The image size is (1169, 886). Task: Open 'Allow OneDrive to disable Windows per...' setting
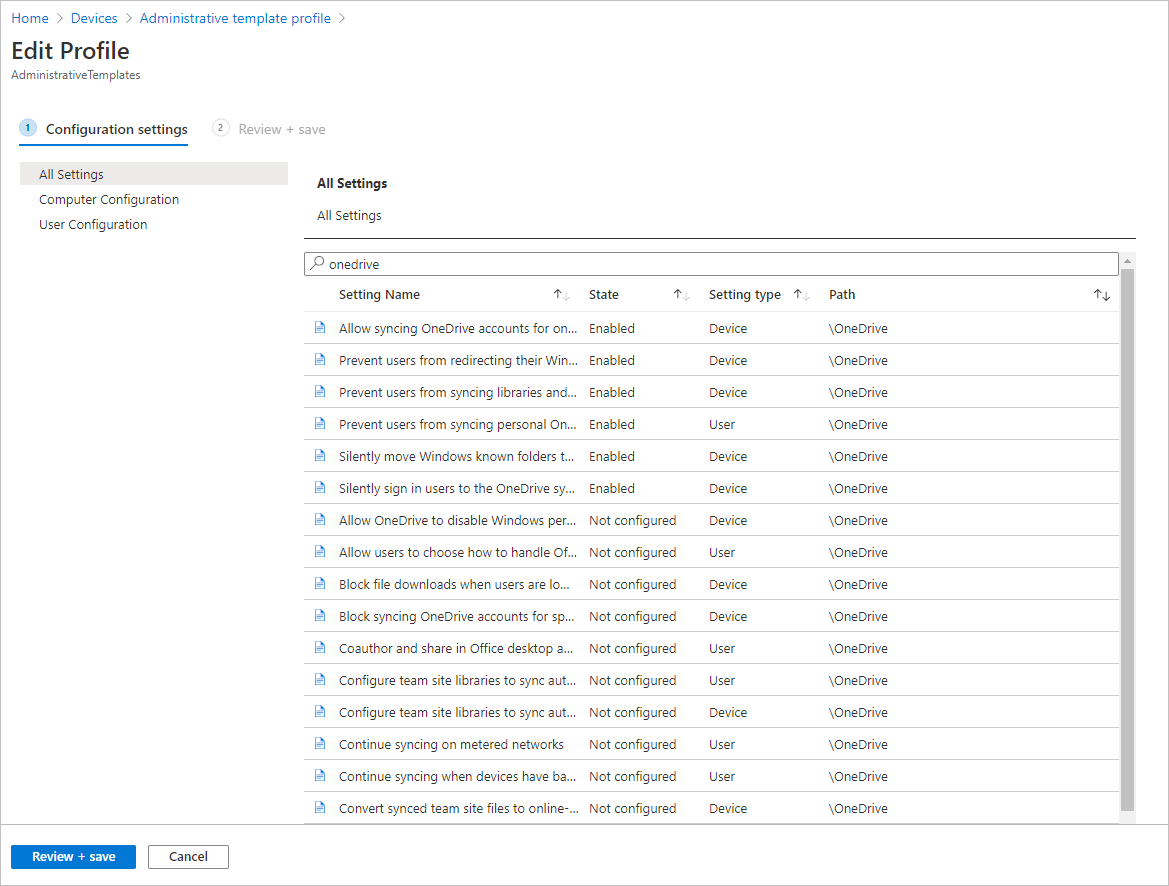click(x=457, y=521)
